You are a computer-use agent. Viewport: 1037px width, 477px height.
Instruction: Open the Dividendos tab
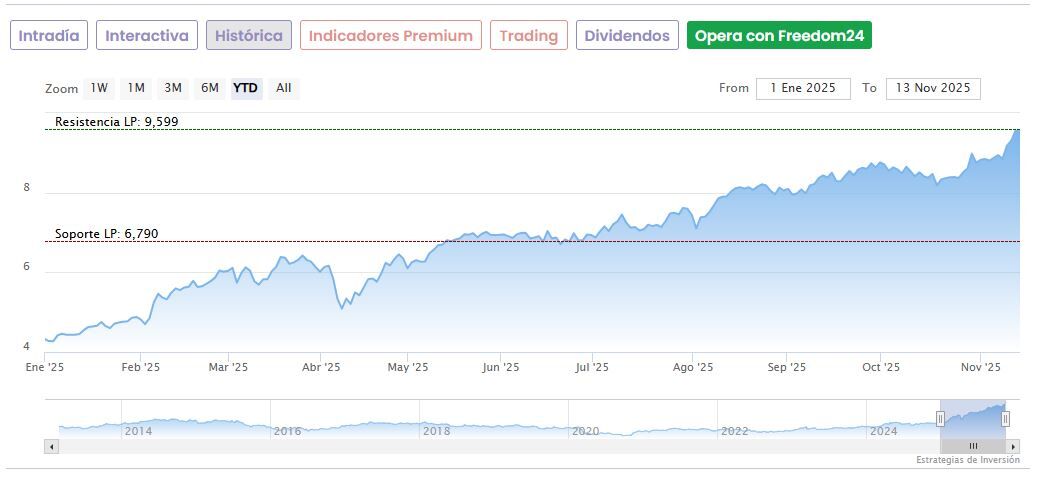[x=627, y=36]
